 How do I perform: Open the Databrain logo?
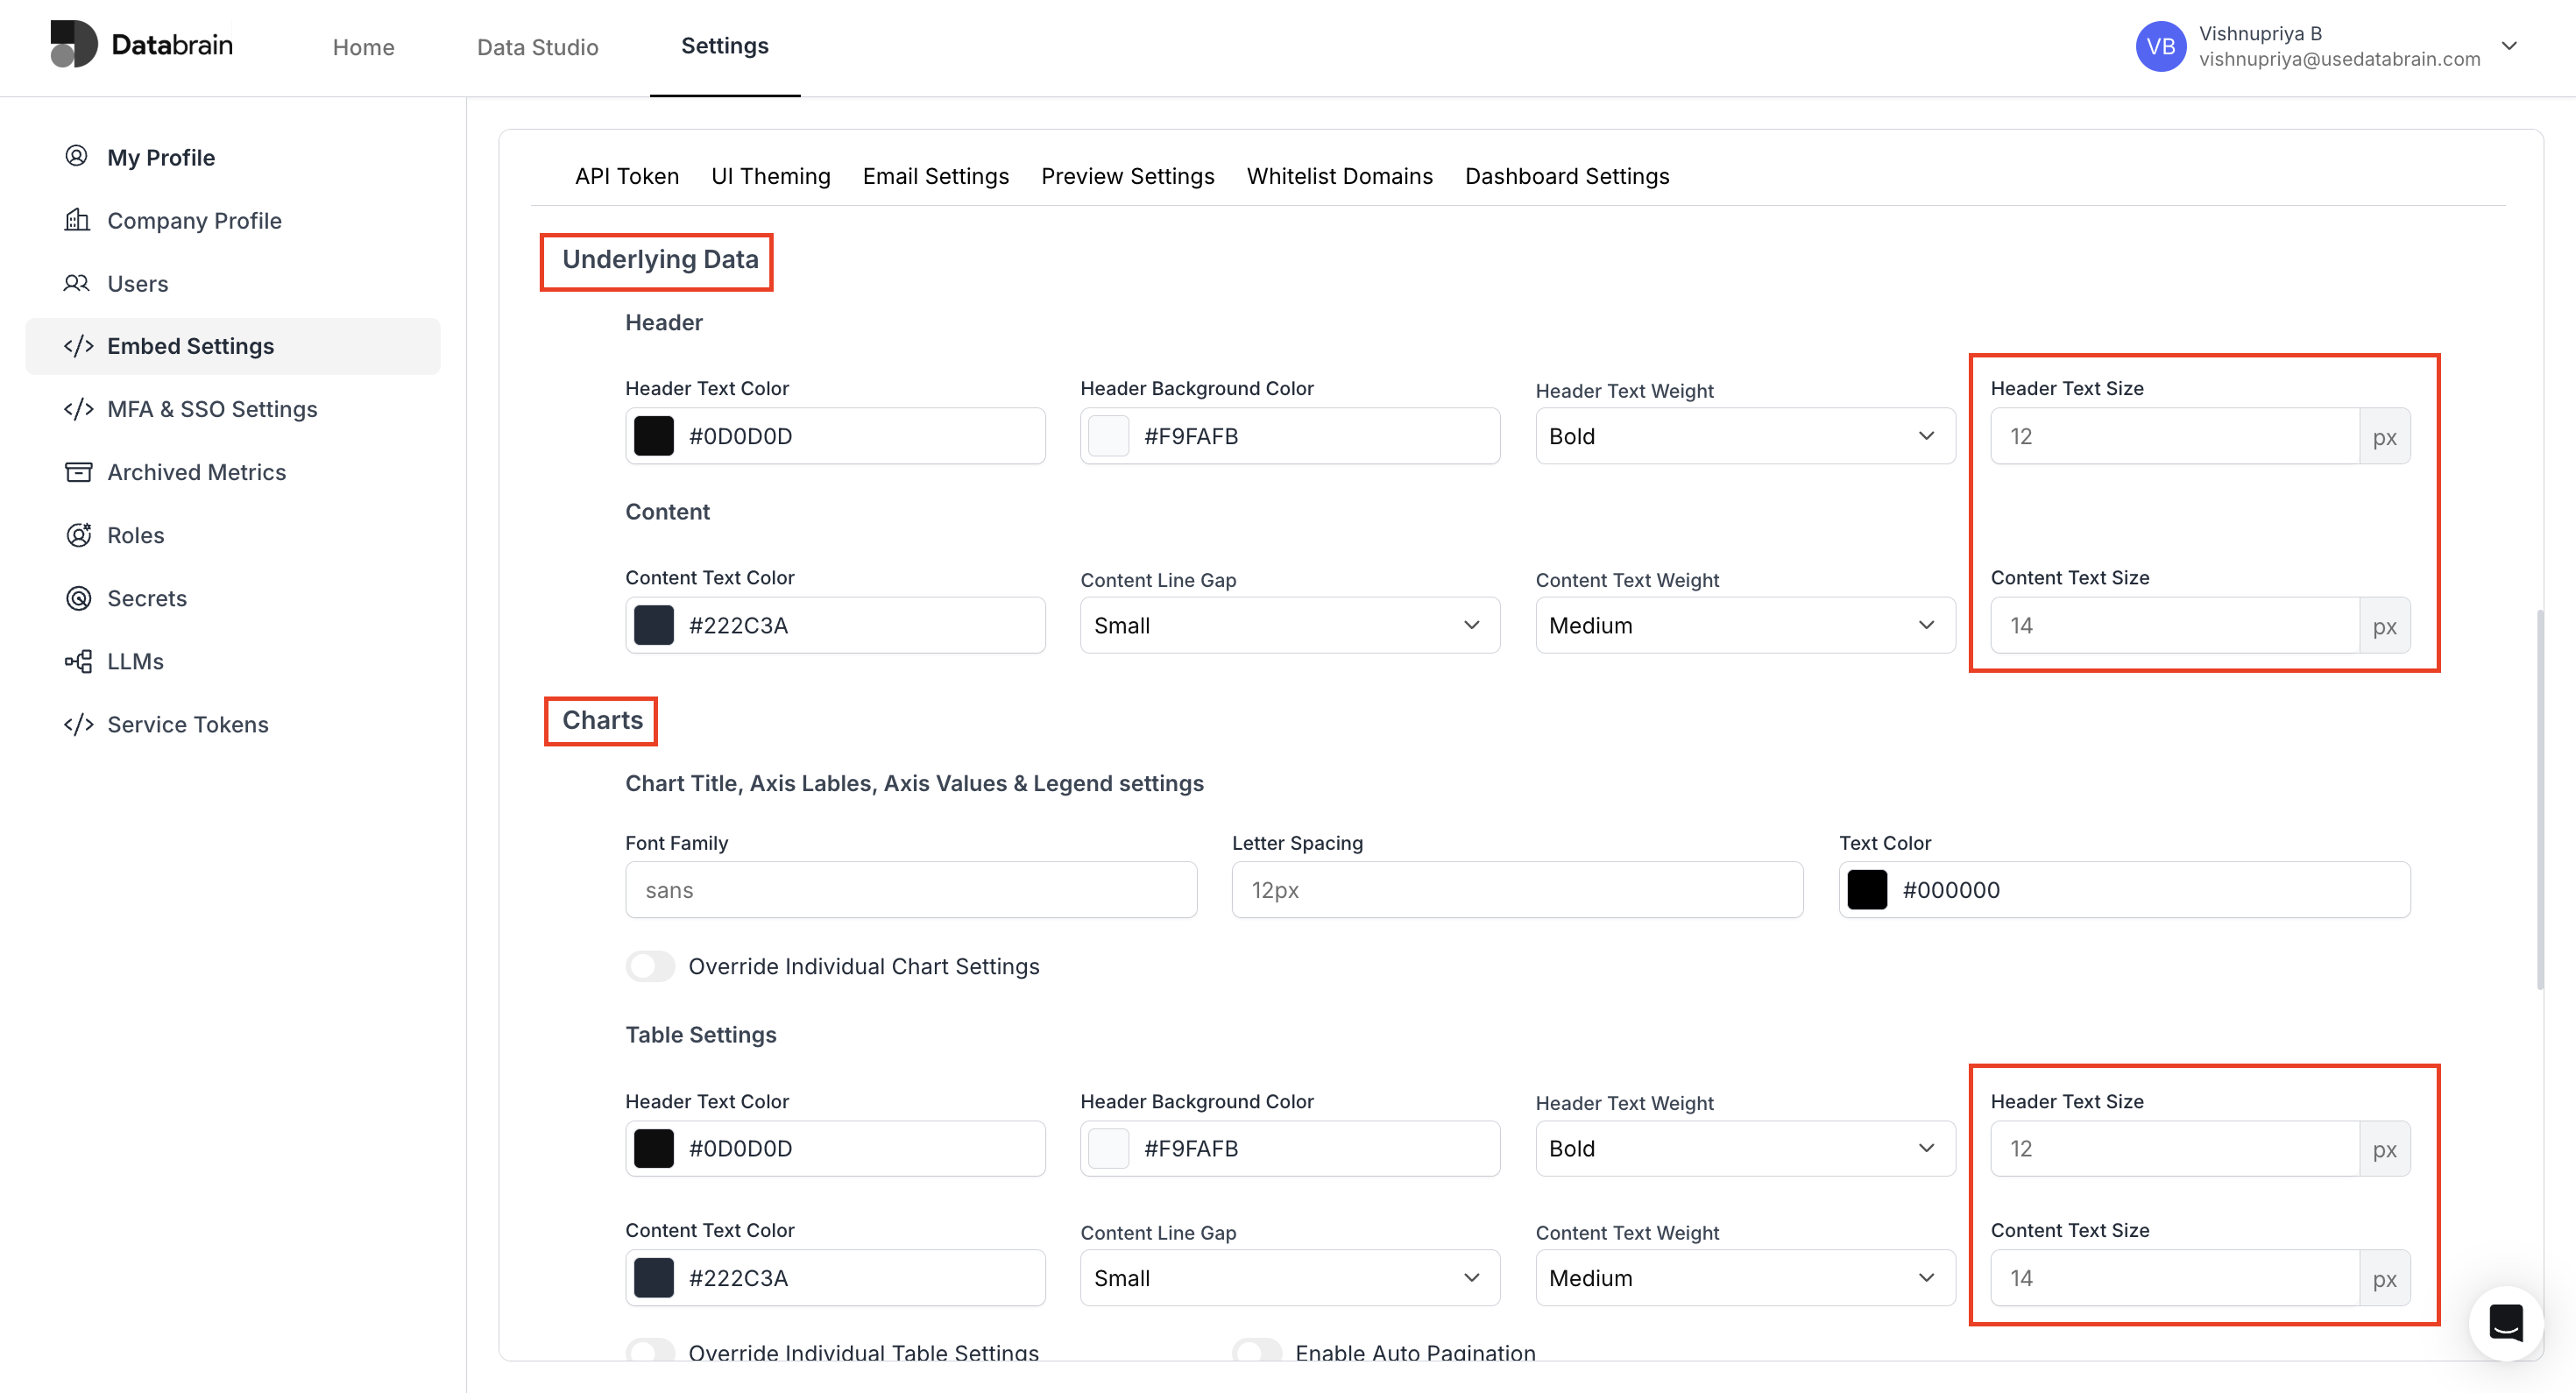[140, 45]
